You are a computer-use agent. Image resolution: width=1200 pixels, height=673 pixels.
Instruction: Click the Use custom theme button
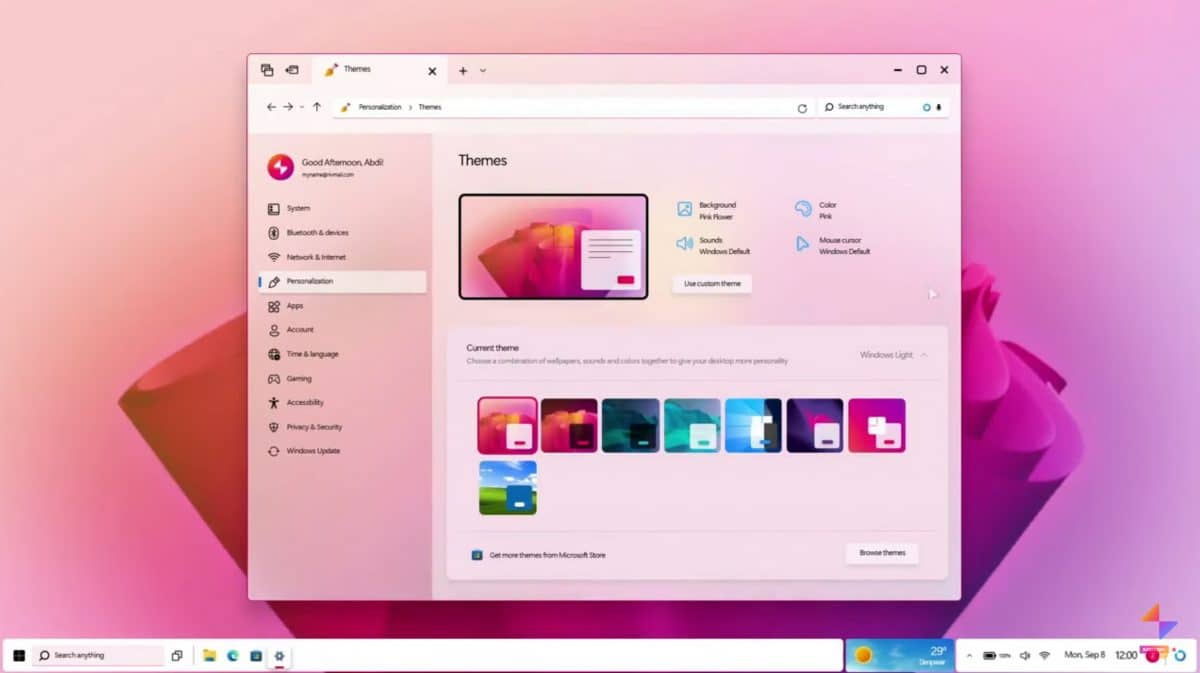coord(712,283)
